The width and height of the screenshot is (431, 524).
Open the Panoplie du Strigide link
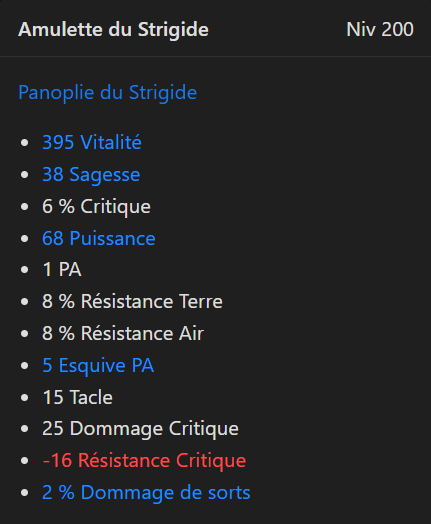(x=108, y=93)
